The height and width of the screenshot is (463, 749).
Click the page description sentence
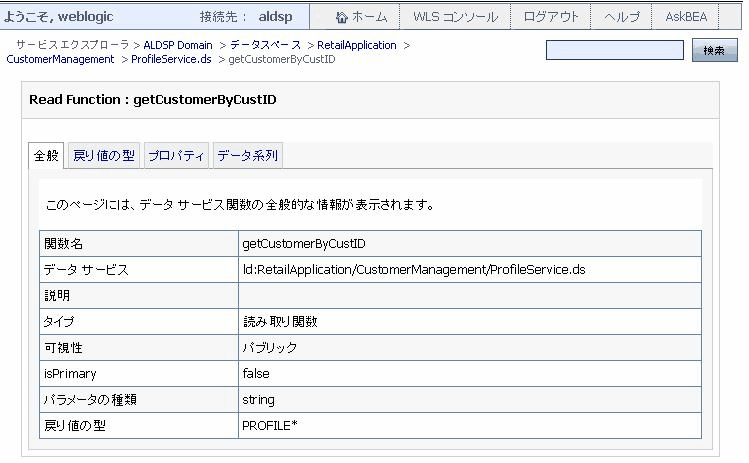click(240, 205)
